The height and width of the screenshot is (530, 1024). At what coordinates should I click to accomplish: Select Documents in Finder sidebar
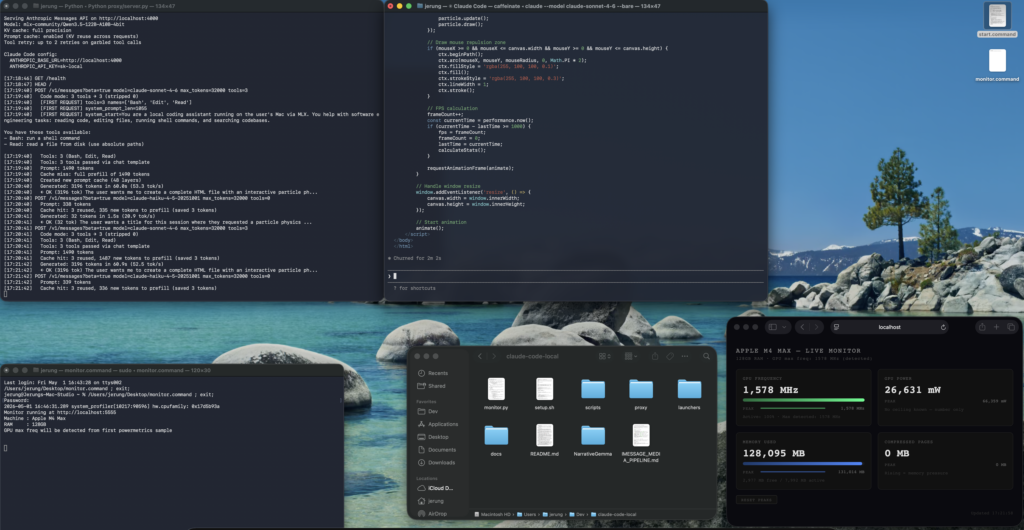(436, 450)
